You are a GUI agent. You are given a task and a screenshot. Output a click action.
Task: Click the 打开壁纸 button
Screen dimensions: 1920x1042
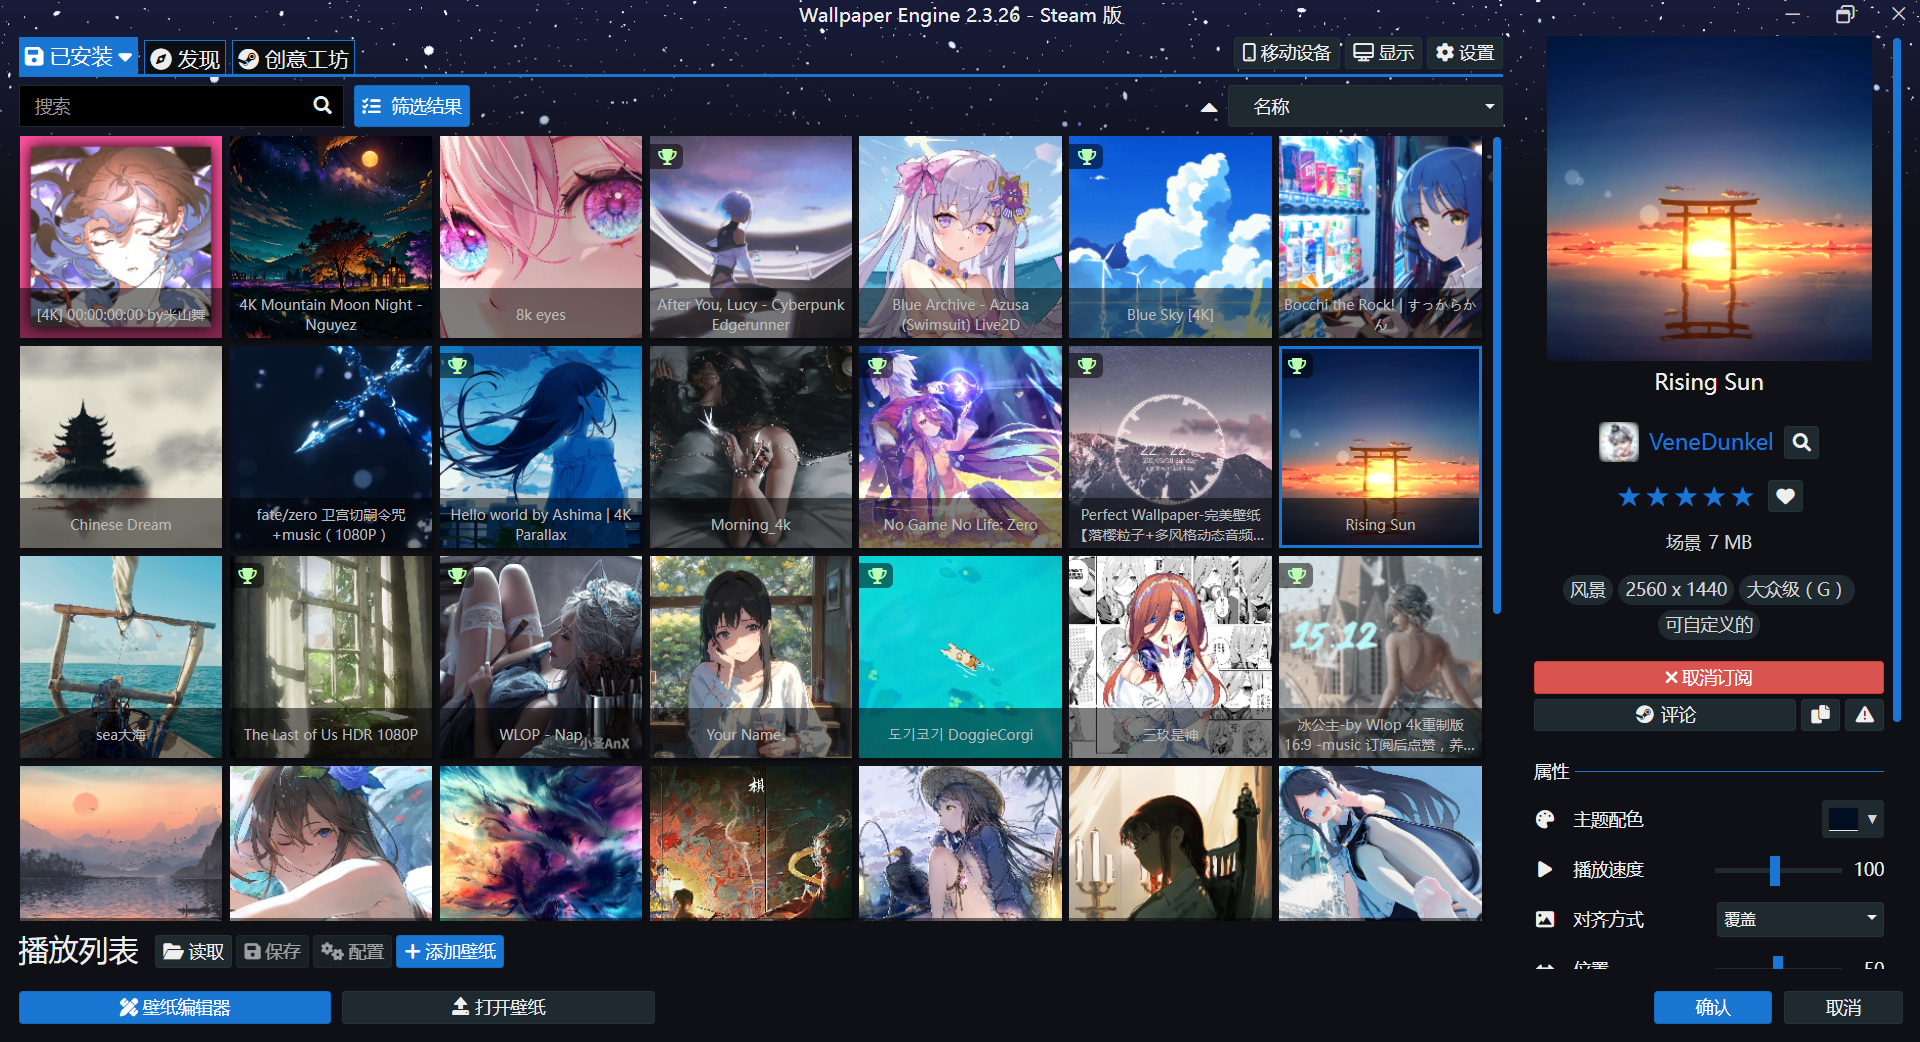pyautogui.click(x=498, y=1007)
